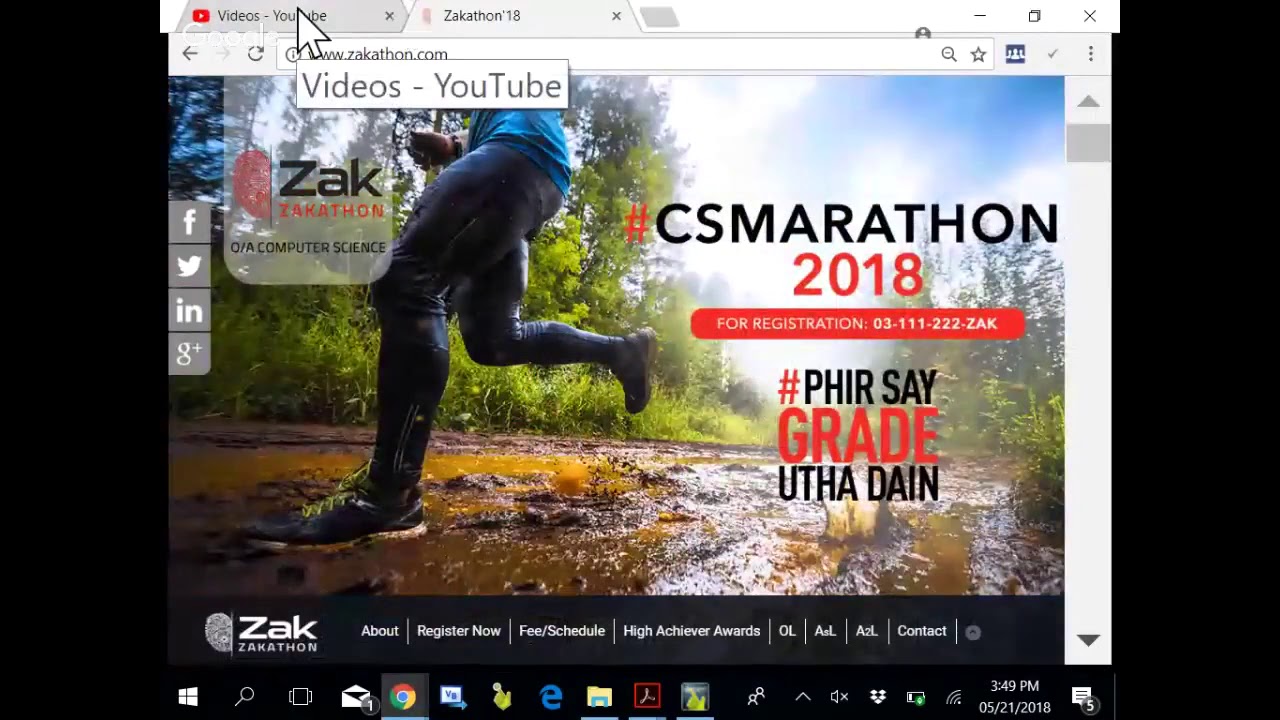
Task: Open taskbar search magnifier
Action: (244, 696)
